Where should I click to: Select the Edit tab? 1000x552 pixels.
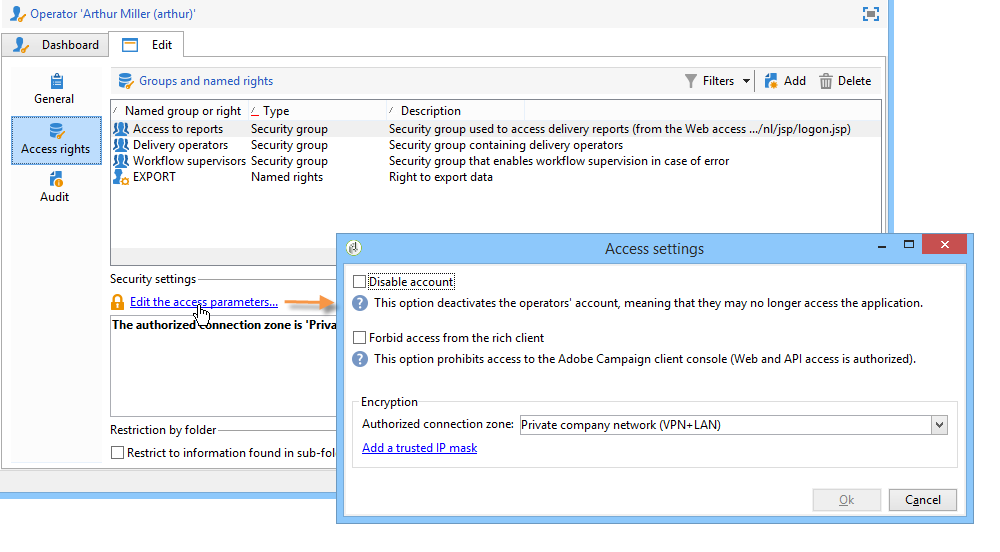[x=147, y=45]
